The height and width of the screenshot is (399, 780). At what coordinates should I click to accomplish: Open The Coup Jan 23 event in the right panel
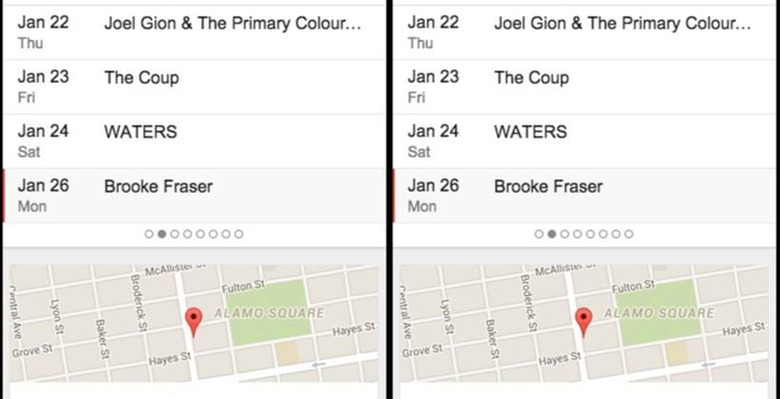(585, 87)
